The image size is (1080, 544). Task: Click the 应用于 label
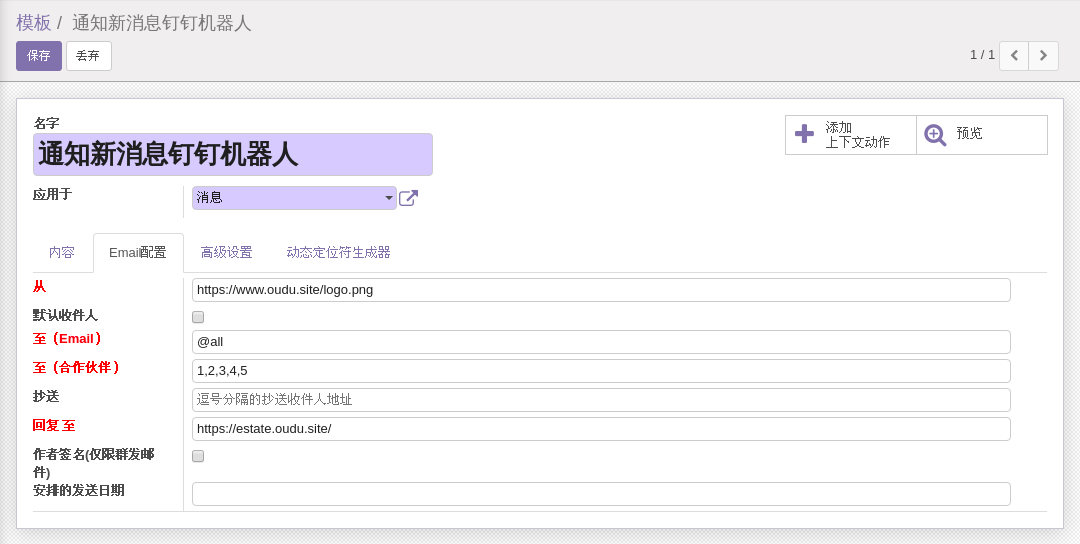52,194
